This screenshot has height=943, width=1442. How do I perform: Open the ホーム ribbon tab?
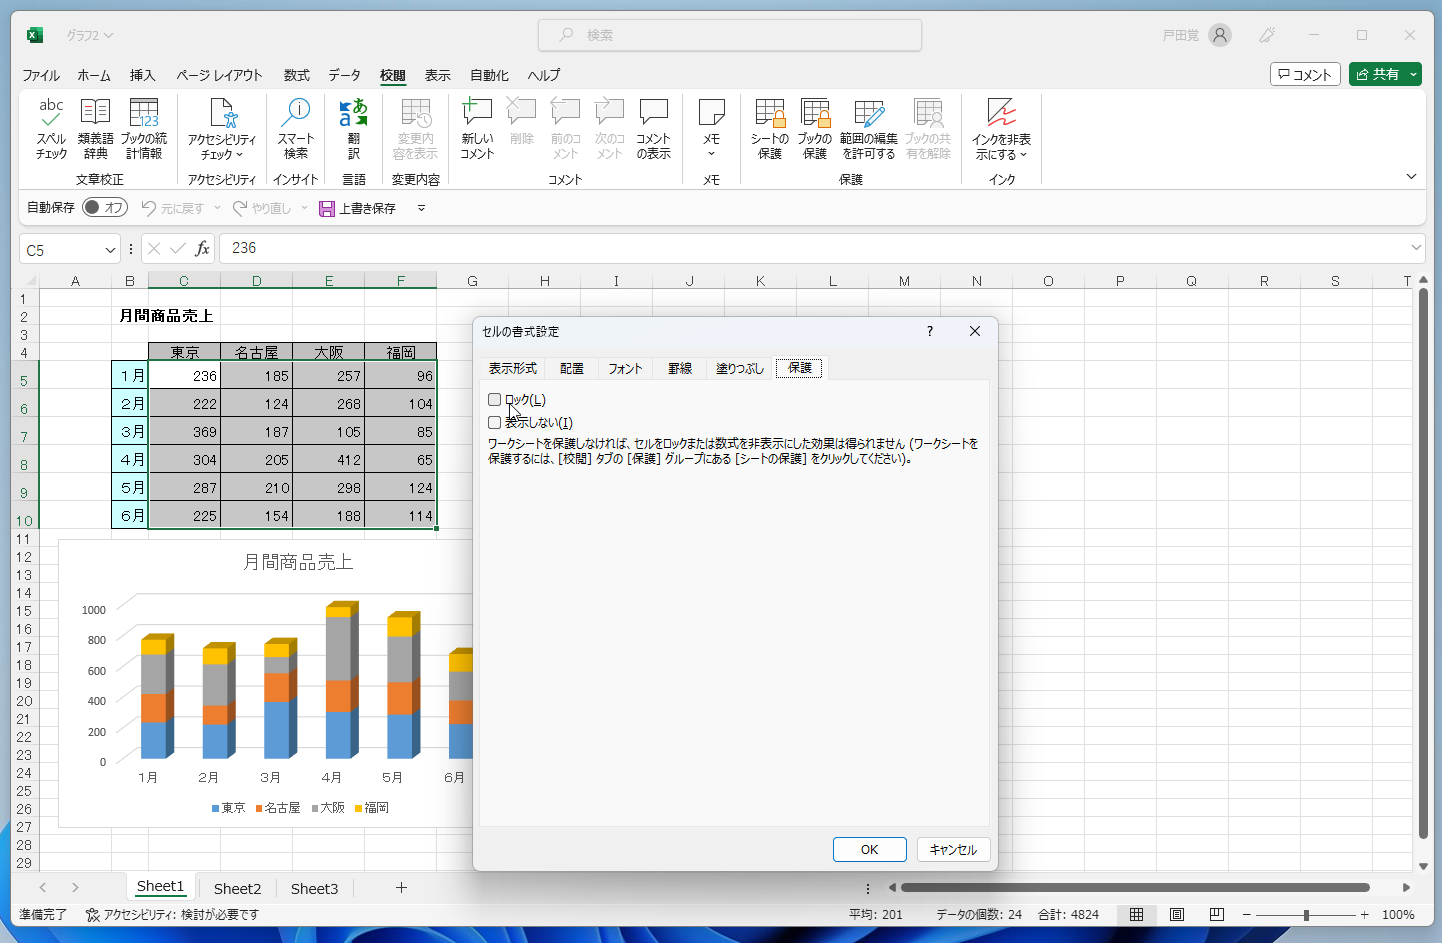pos(94,75)
